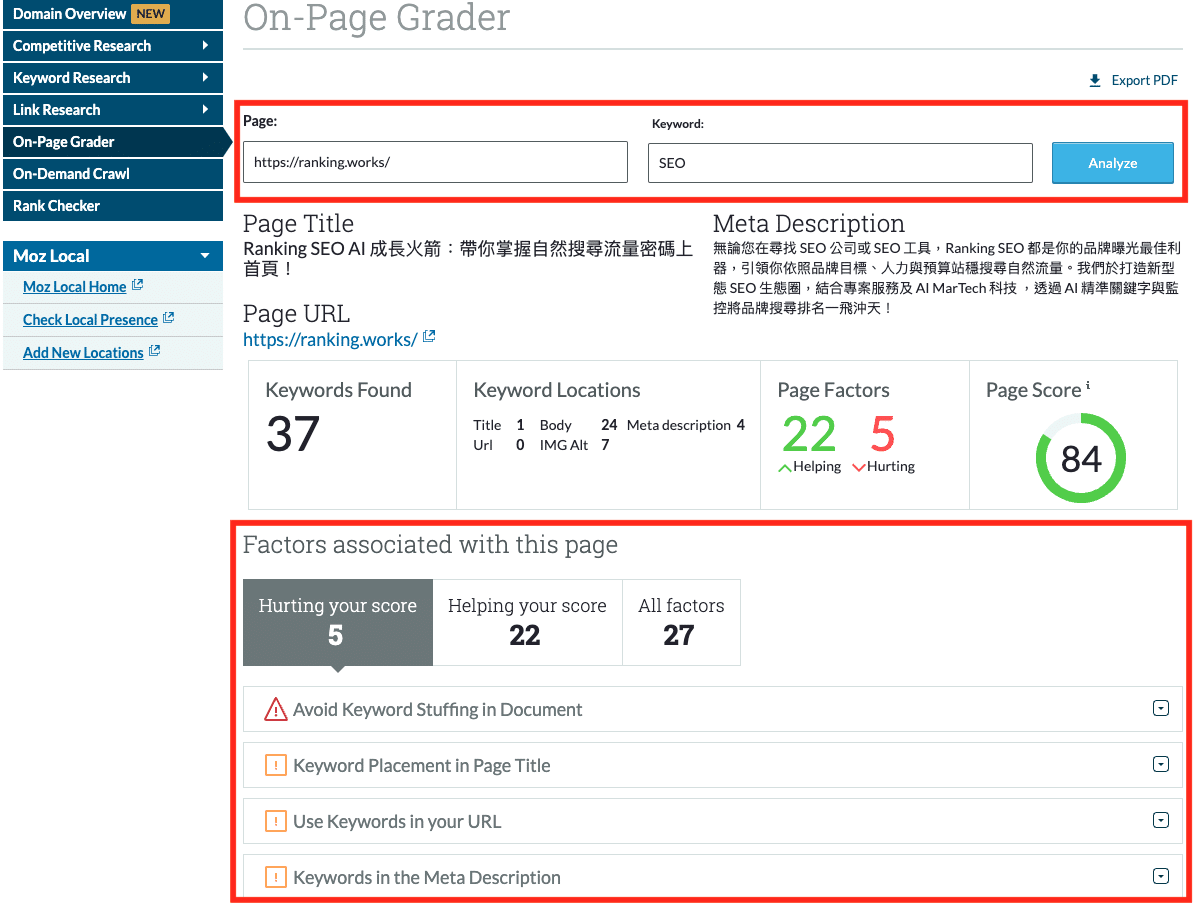Viewport: 1197px width, 905px height.
Task: Collapse the Moz Local sidebar section
Action: point(205,256)
